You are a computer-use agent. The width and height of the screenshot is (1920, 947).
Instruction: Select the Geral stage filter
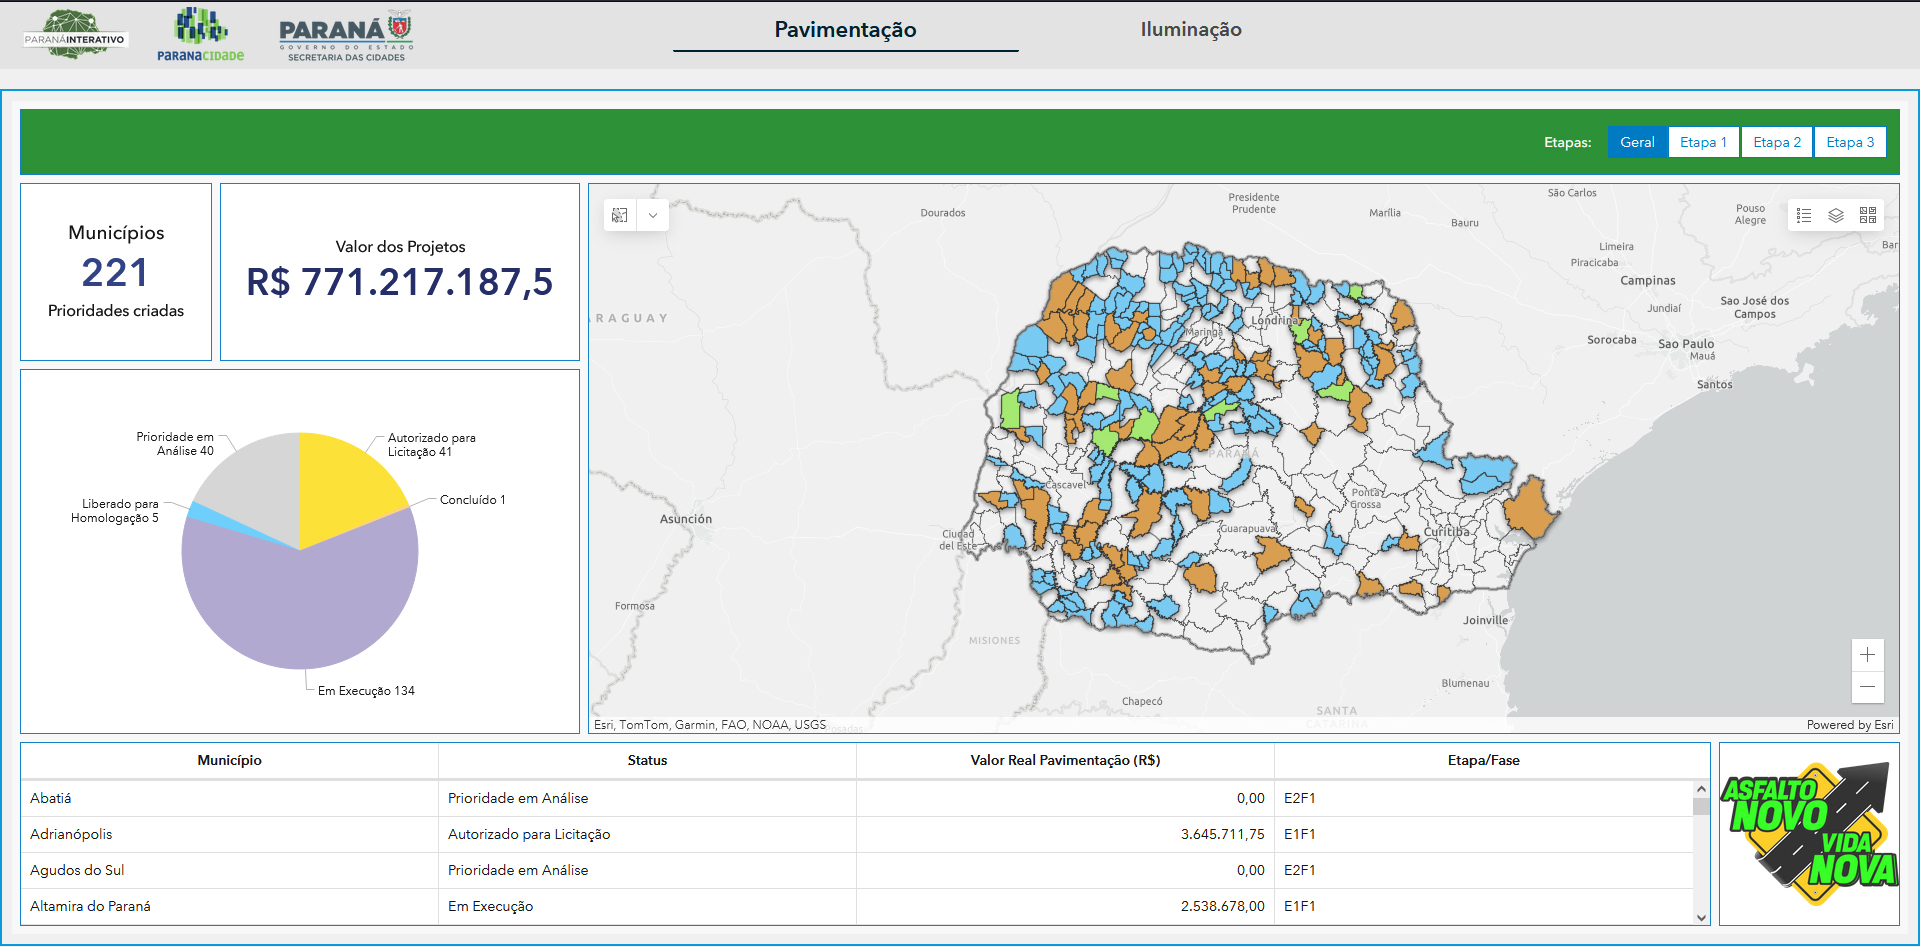1637,142
